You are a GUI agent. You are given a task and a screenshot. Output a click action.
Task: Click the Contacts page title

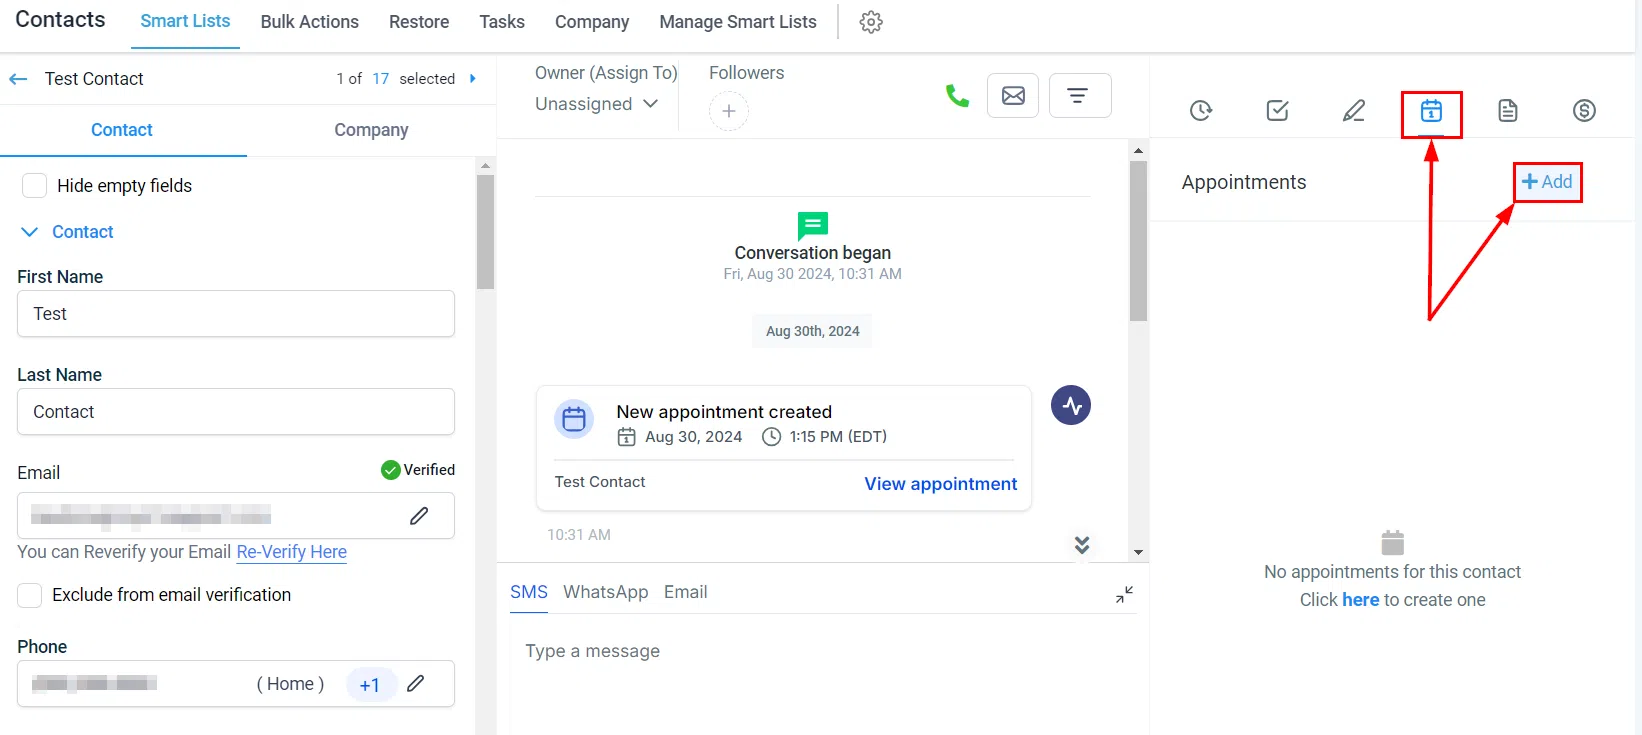[x=60, y=20]
